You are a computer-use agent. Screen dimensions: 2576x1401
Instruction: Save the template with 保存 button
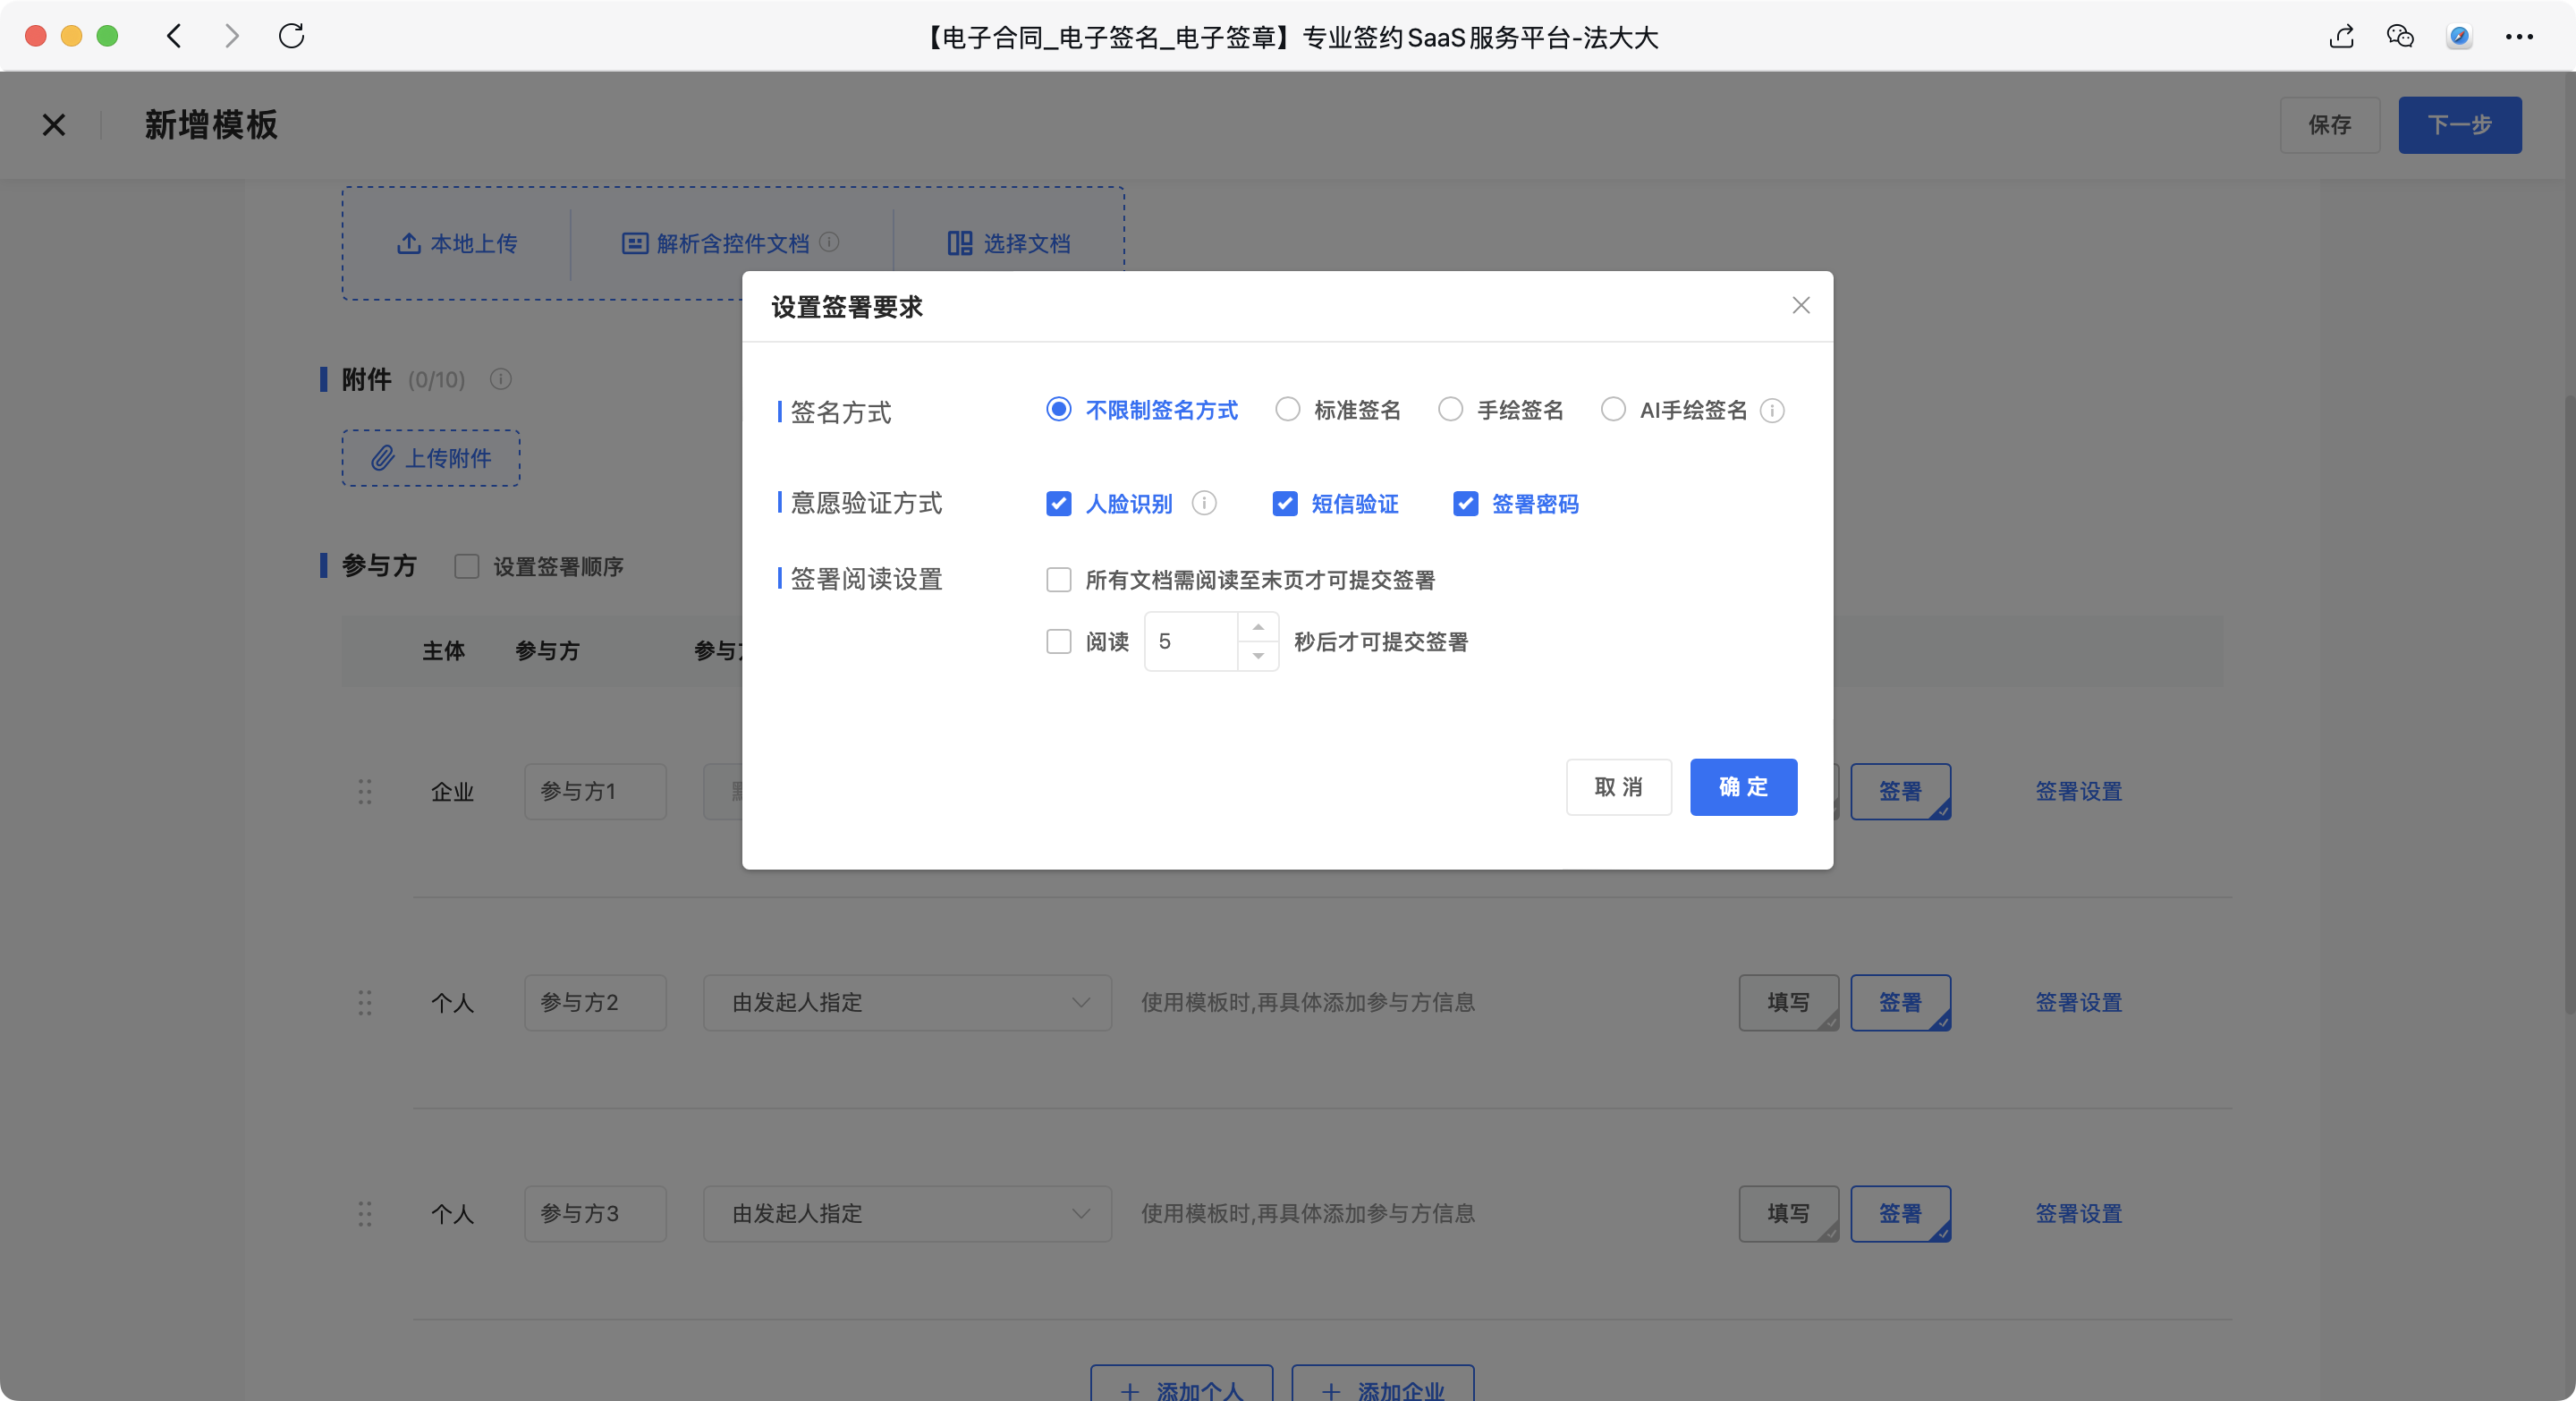pos(2329,125)
